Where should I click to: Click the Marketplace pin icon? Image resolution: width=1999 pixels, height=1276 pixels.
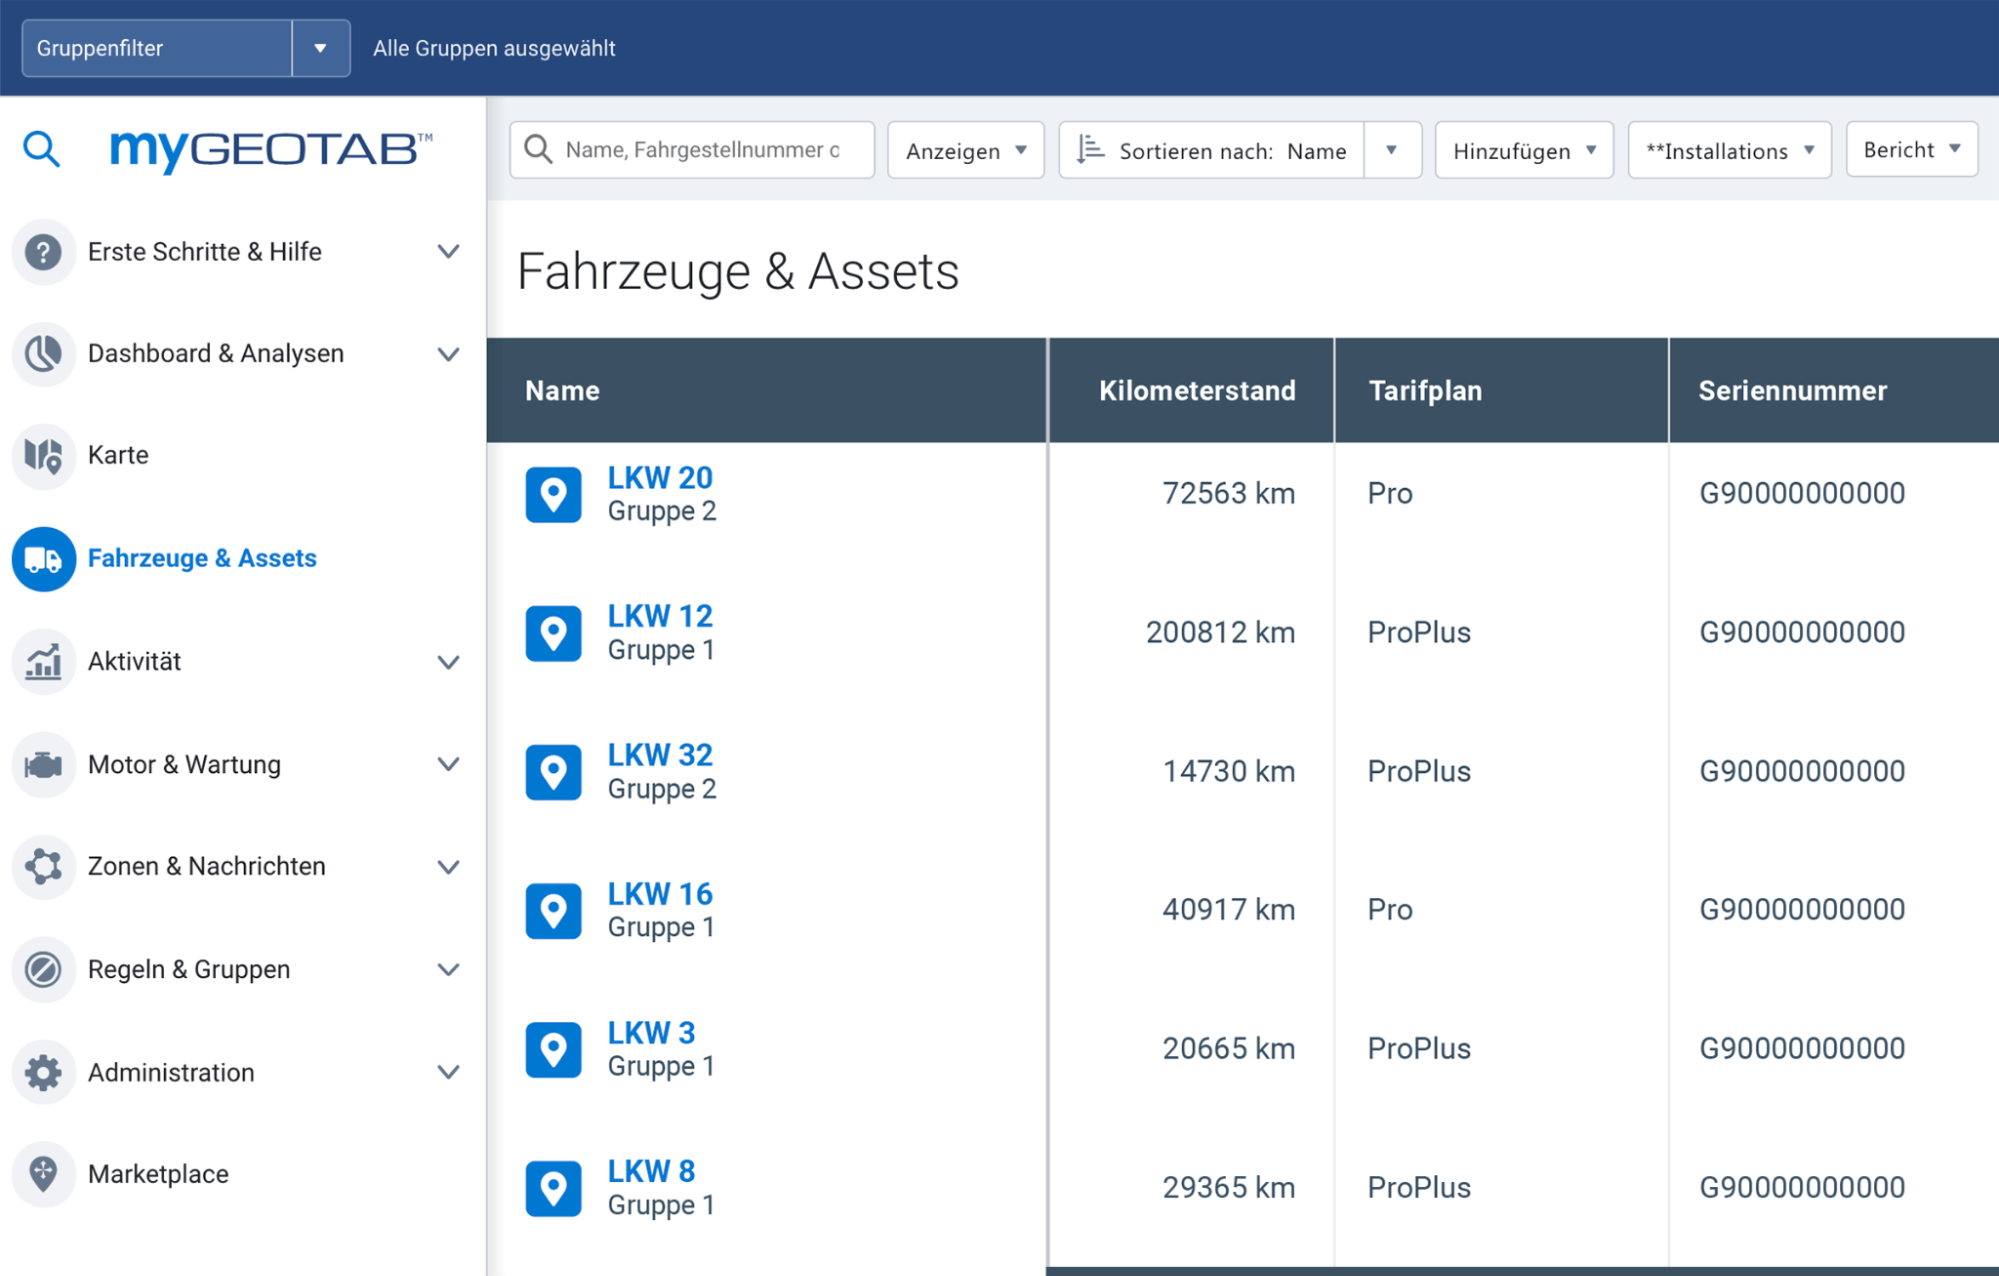pyautogui.click(x=43, y=1174)
